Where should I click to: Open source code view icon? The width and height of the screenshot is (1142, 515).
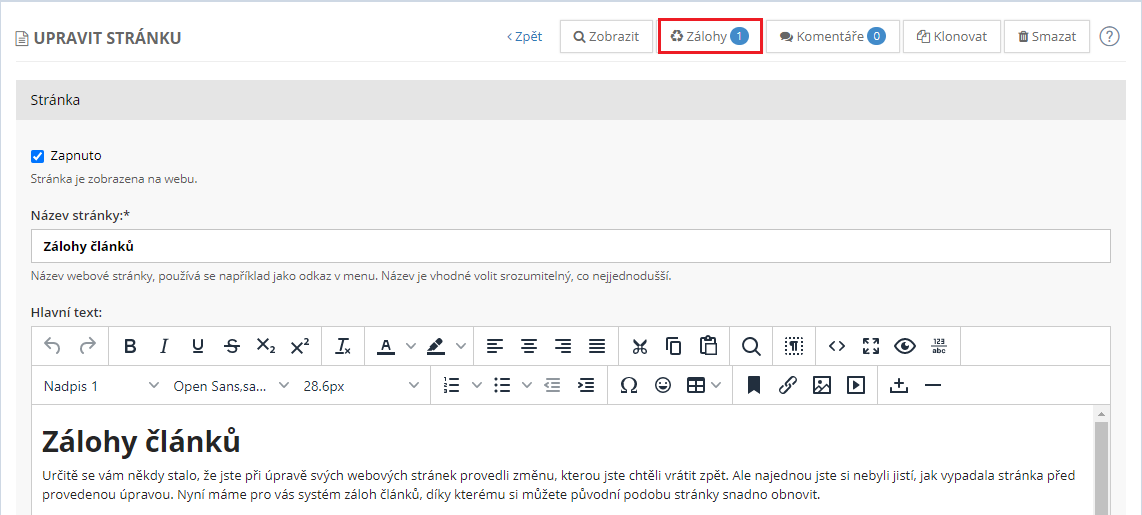[837, 346]
